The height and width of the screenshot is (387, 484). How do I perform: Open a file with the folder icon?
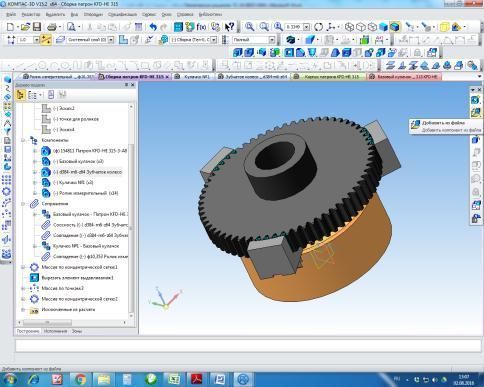(x=25, y=27)
